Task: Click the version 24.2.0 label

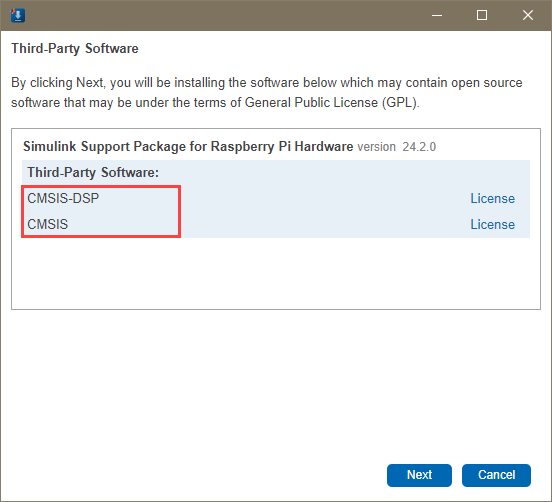Action: [397, 147]
